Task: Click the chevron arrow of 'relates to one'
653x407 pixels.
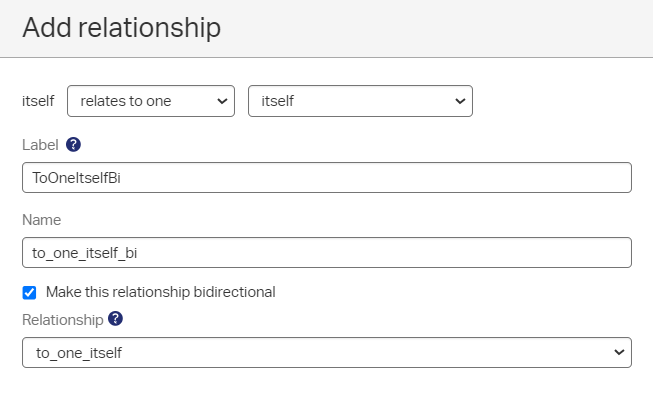Action: point(221,101)
